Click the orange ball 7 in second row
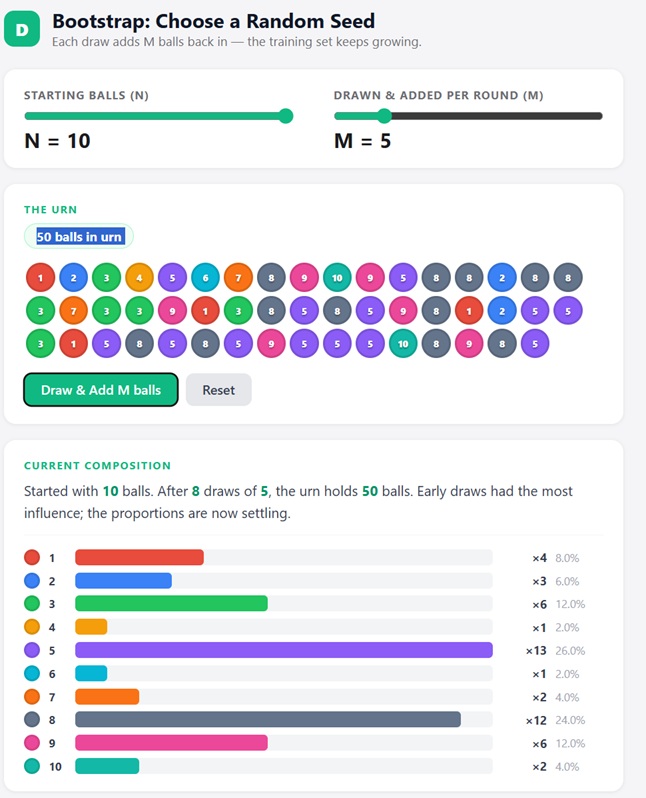Screen dimensions: 646x798 click(x=73, y=310)
